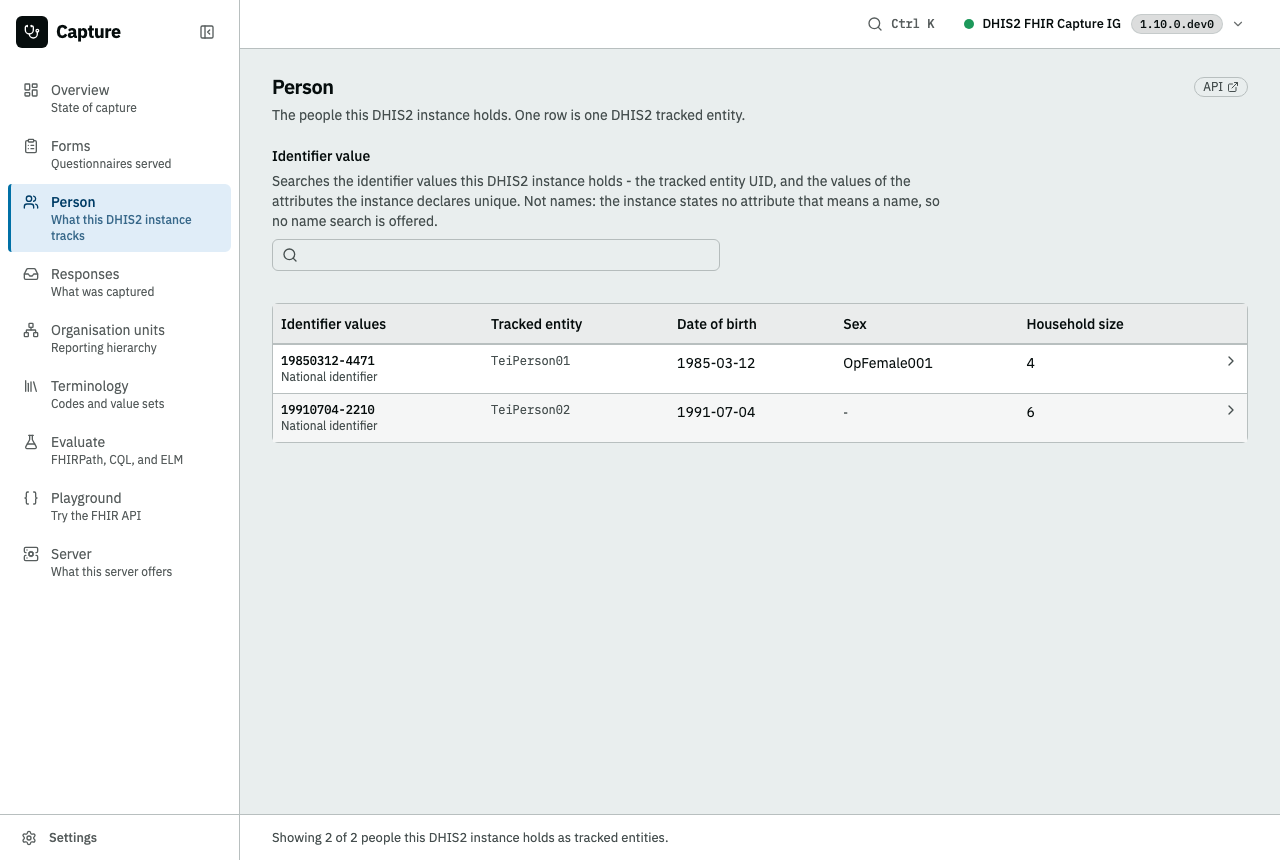The image size is (1280, 860).
Task: Open the Terminology library icon
Action: tap(31, 386)
